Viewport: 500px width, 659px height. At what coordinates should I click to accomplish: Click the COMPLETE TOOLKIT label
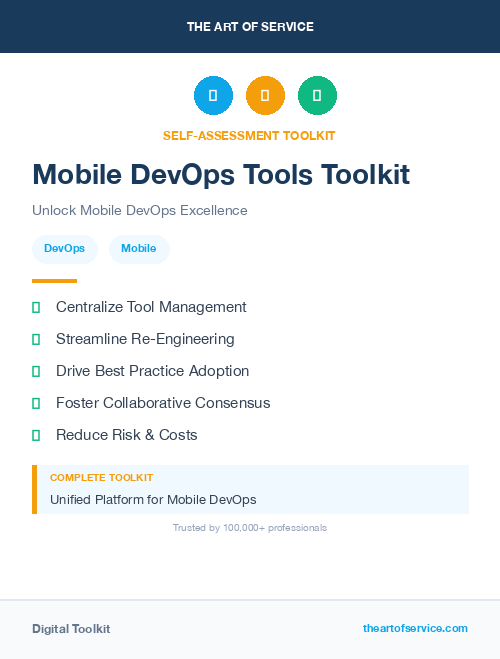coord(101,478)
